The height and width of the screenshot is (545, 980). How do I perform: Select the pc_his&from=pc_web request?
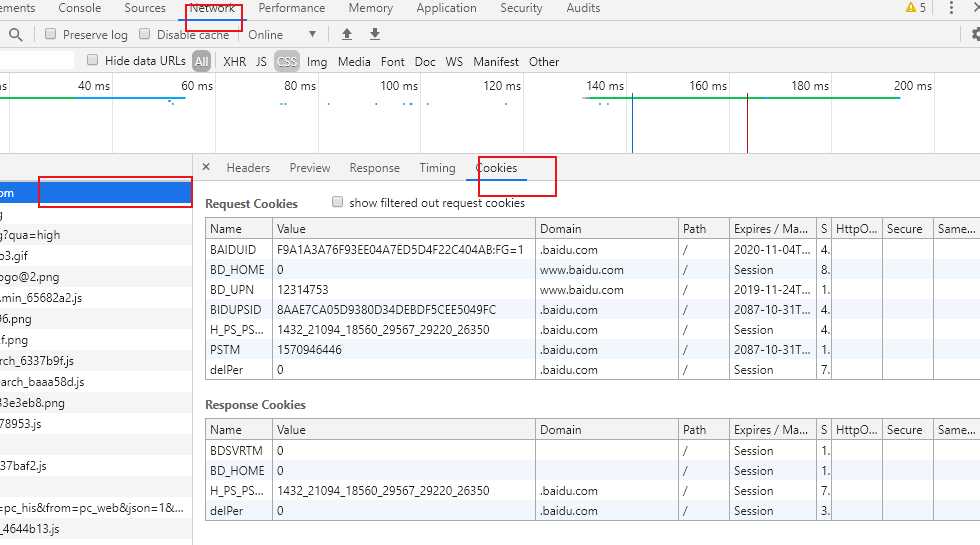click(x=96, y=508)
